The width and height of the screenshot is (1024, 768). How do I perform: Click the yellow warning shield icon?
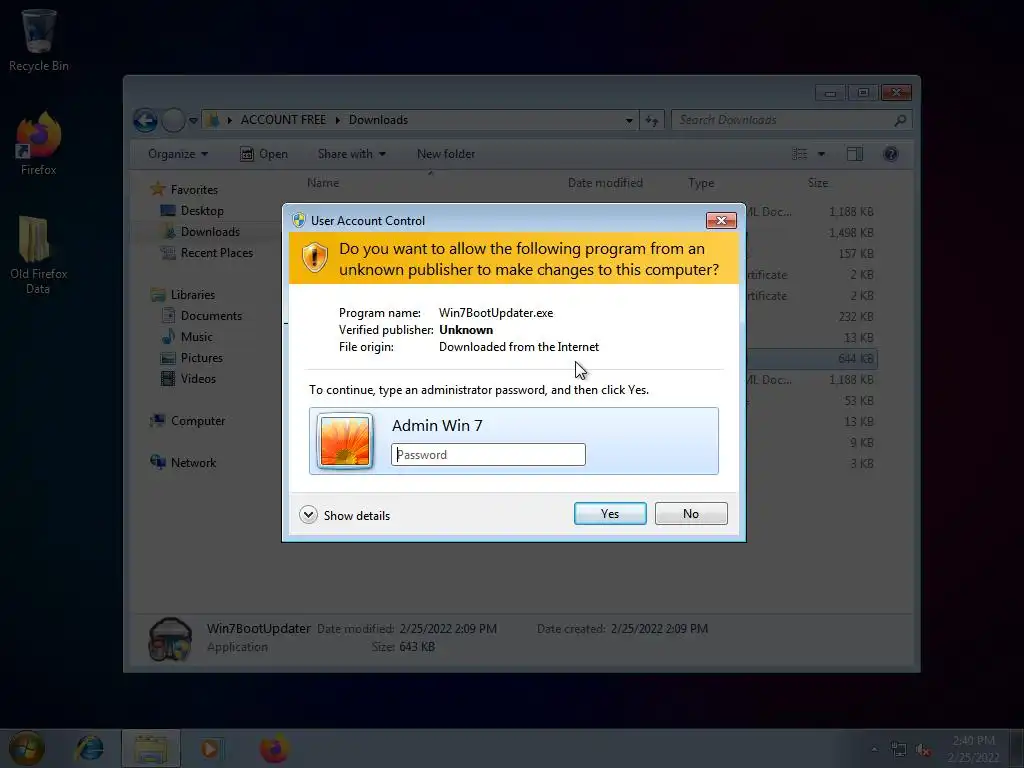[x=315, y=257]
